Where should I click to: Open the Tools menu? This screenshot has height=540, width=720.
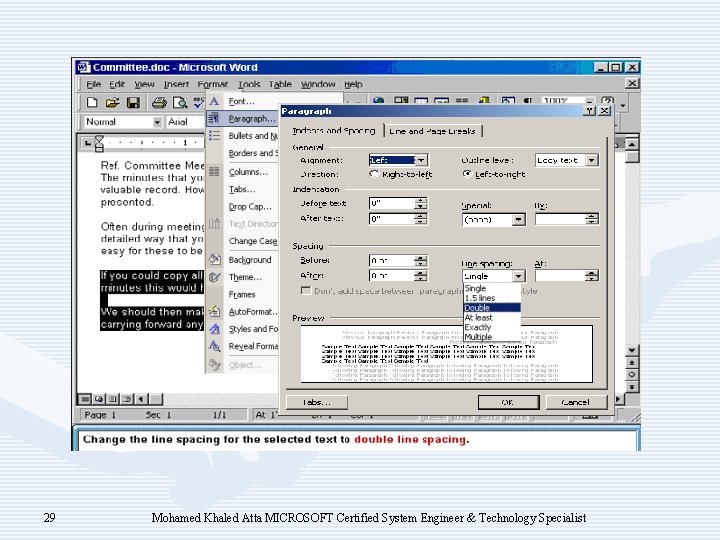[249, 84]
